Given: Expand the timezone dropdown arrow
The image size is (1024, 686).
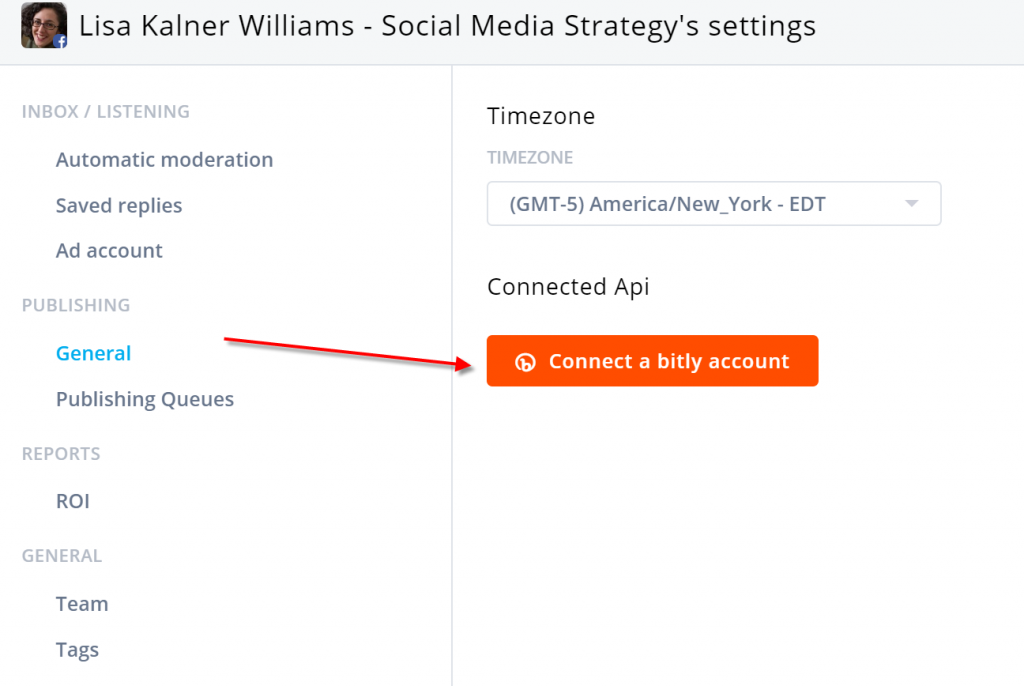Looking at the screenshot, I should 912,204.
